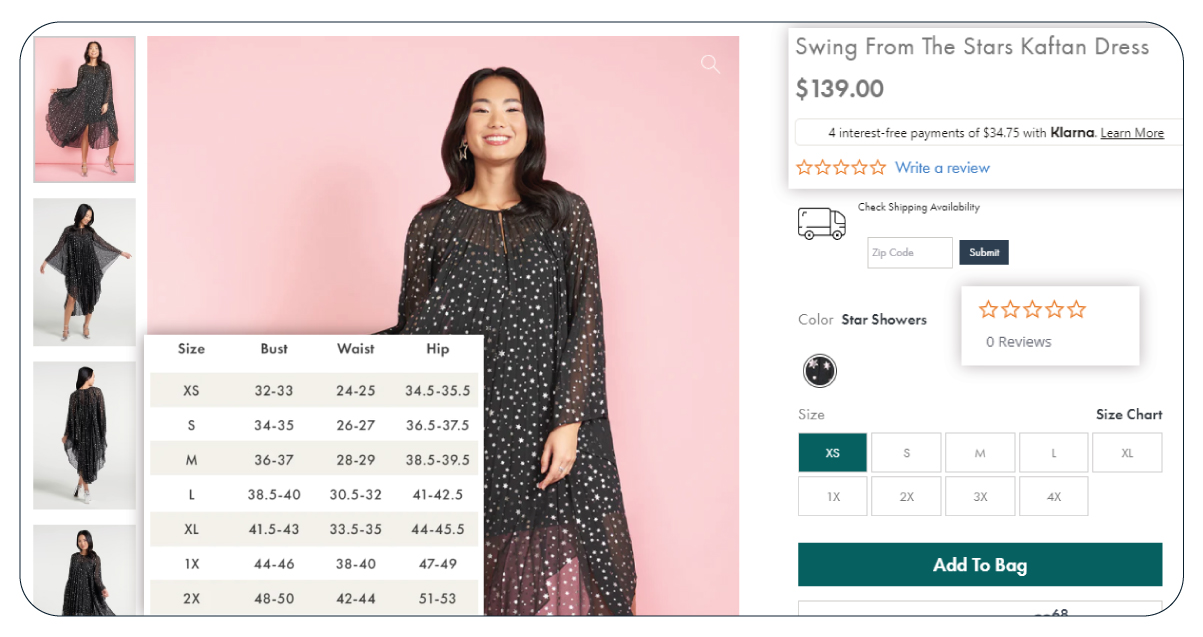Click the first rating star under price
The image size is (1203, 637).
804,168
